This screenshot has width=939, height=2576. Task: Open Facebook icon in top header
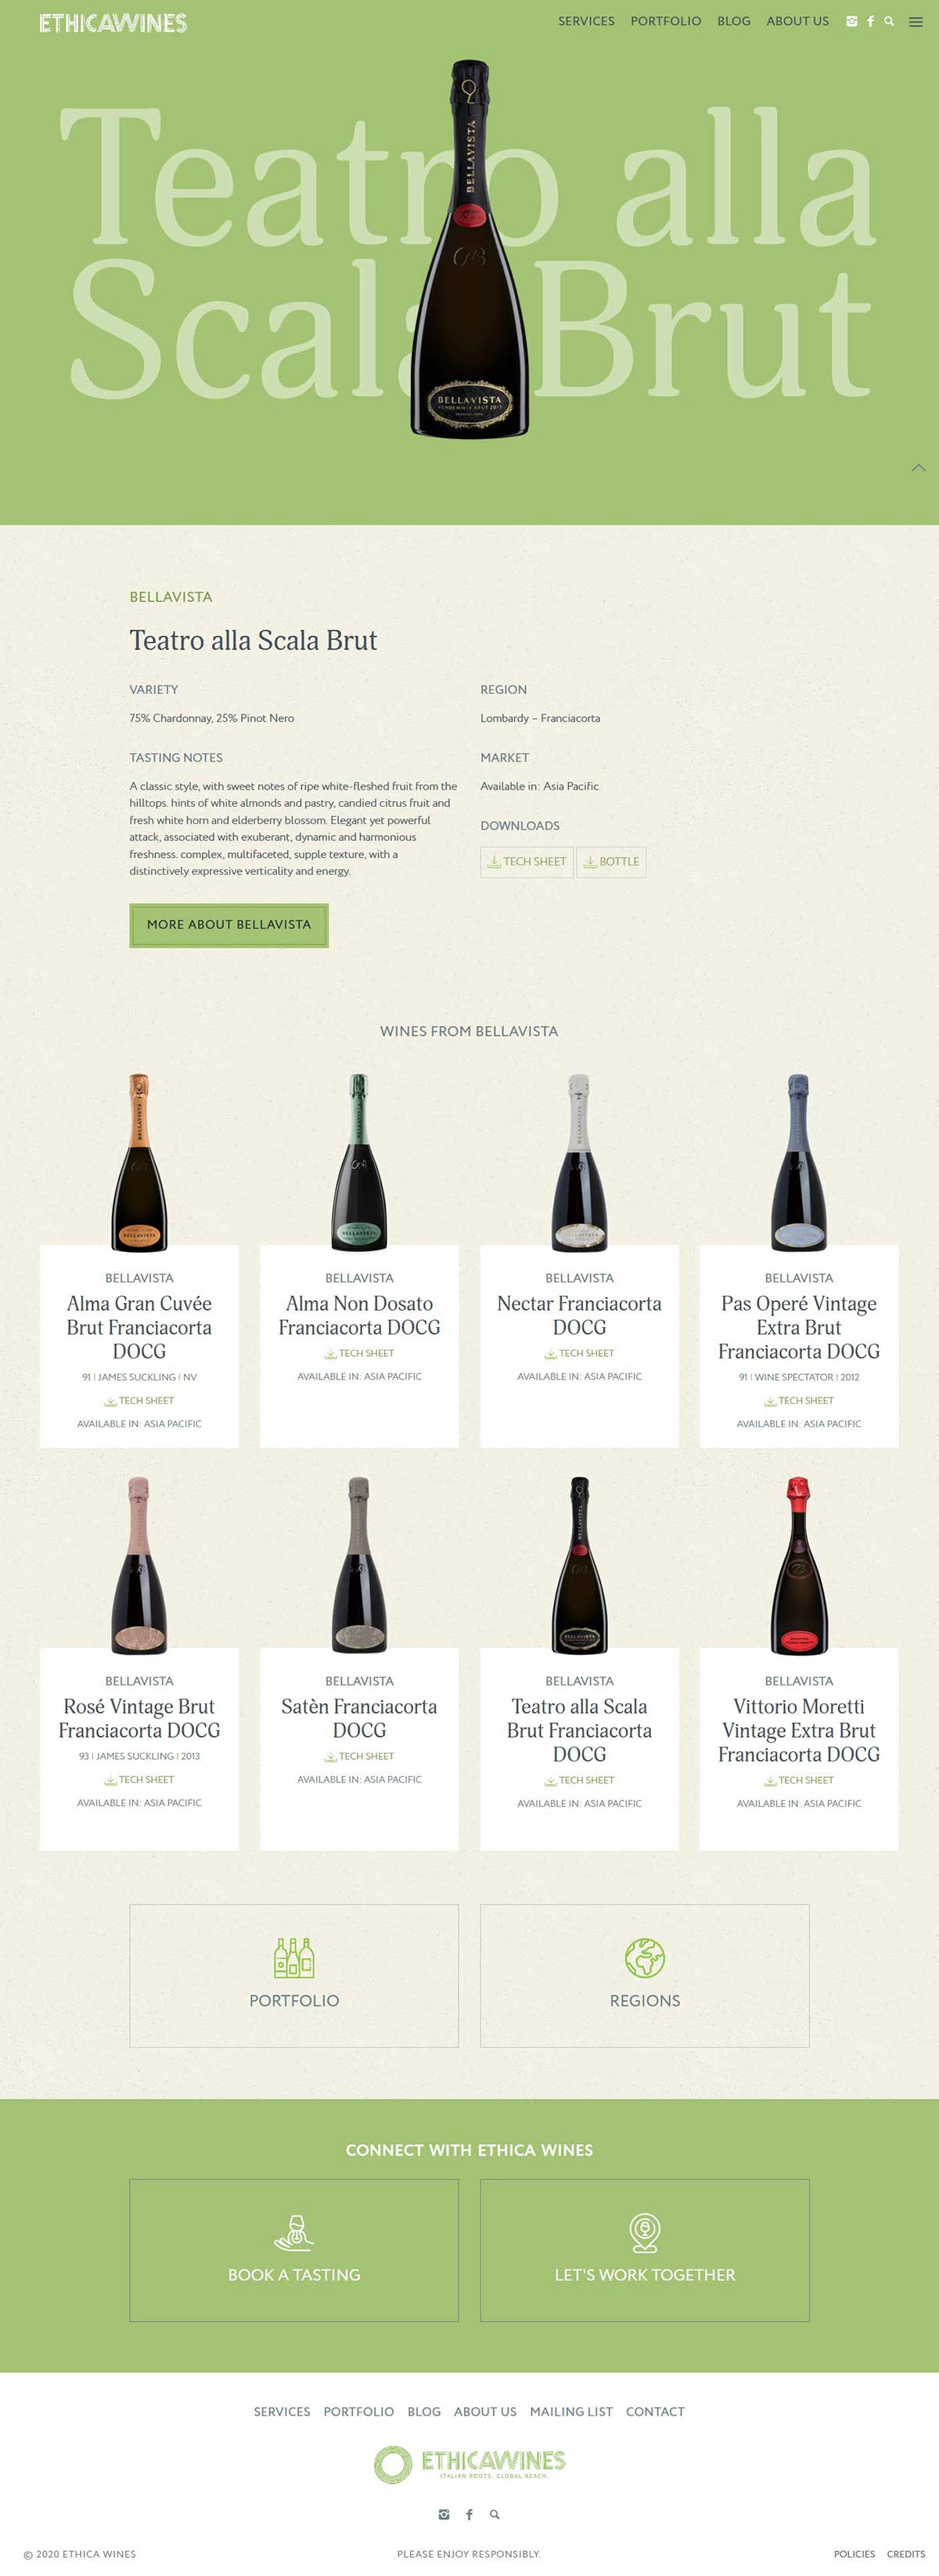tap(870, 21)
